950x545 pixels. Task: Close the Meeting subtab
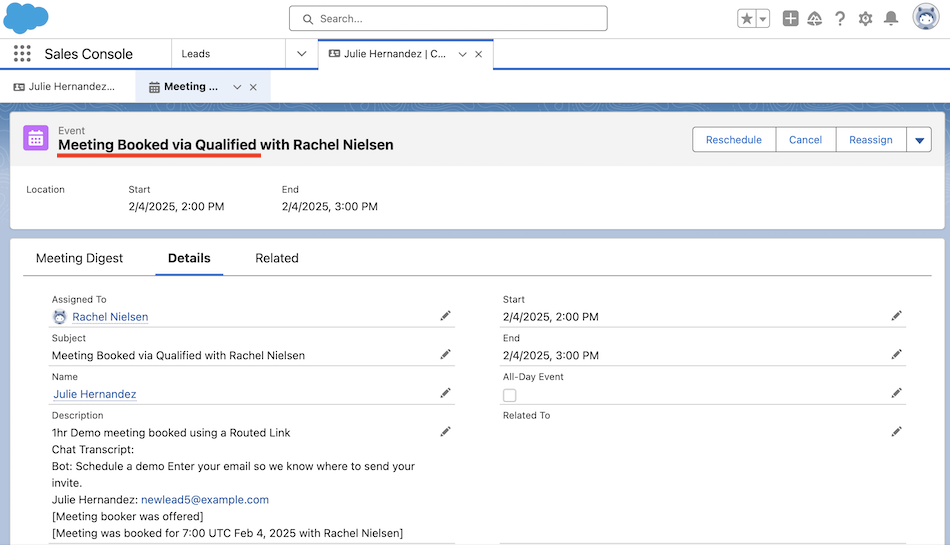tap(253, 87)
